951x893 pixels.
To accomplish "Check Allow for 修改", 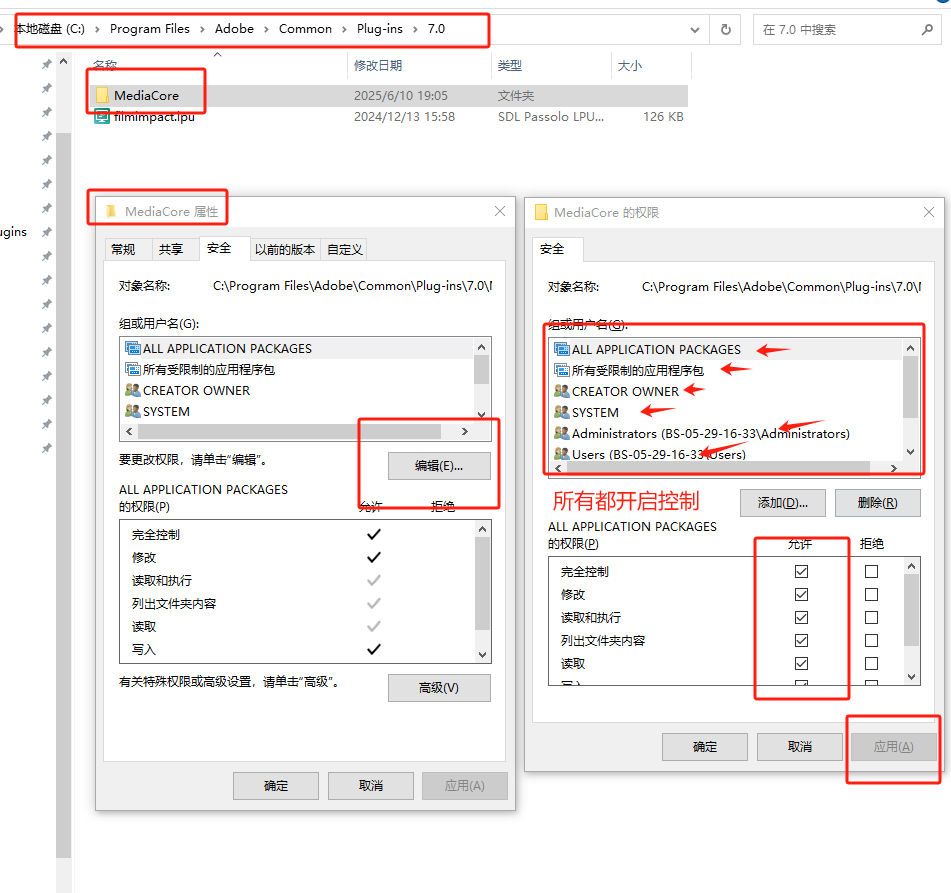I will coord(801,595).
